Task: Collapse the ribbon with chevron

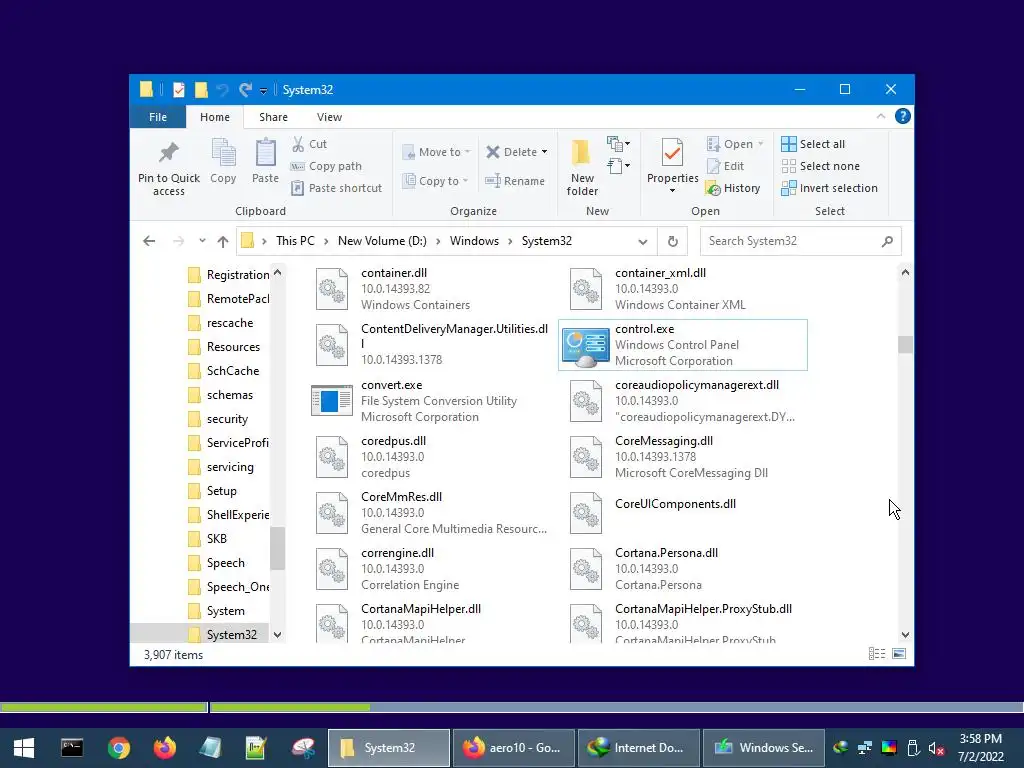Action: pos(880,116)
